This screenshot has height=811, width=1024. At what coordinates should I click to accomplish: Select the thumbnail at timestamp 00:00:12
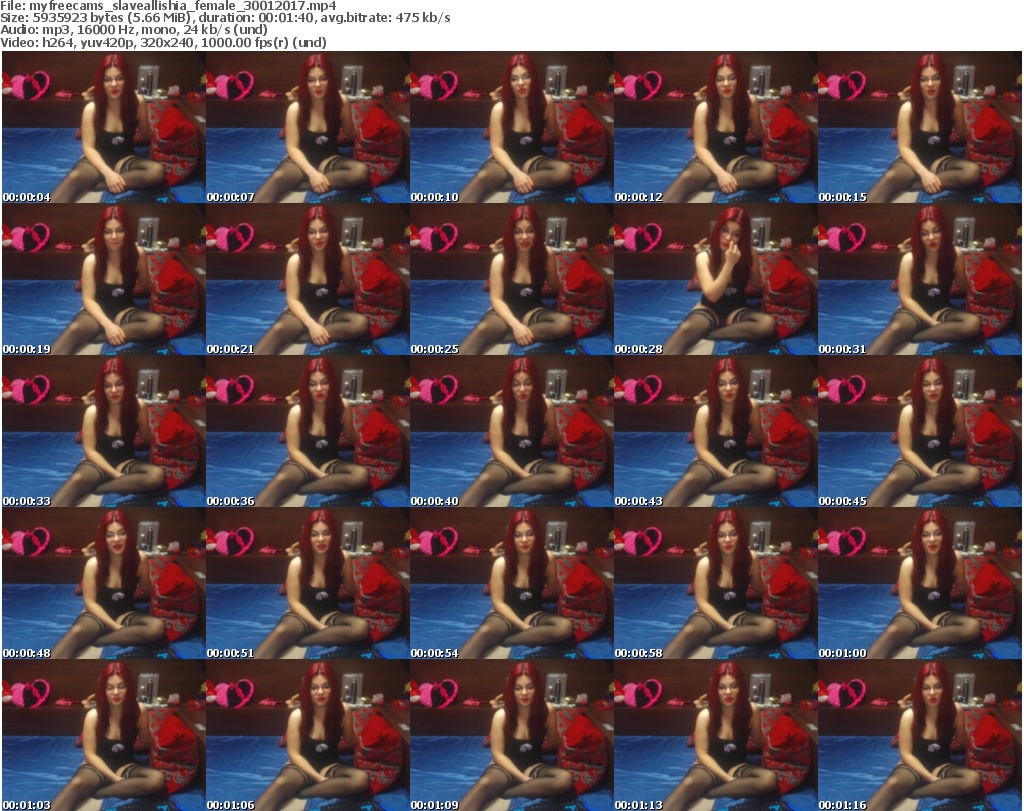(715, 127)
